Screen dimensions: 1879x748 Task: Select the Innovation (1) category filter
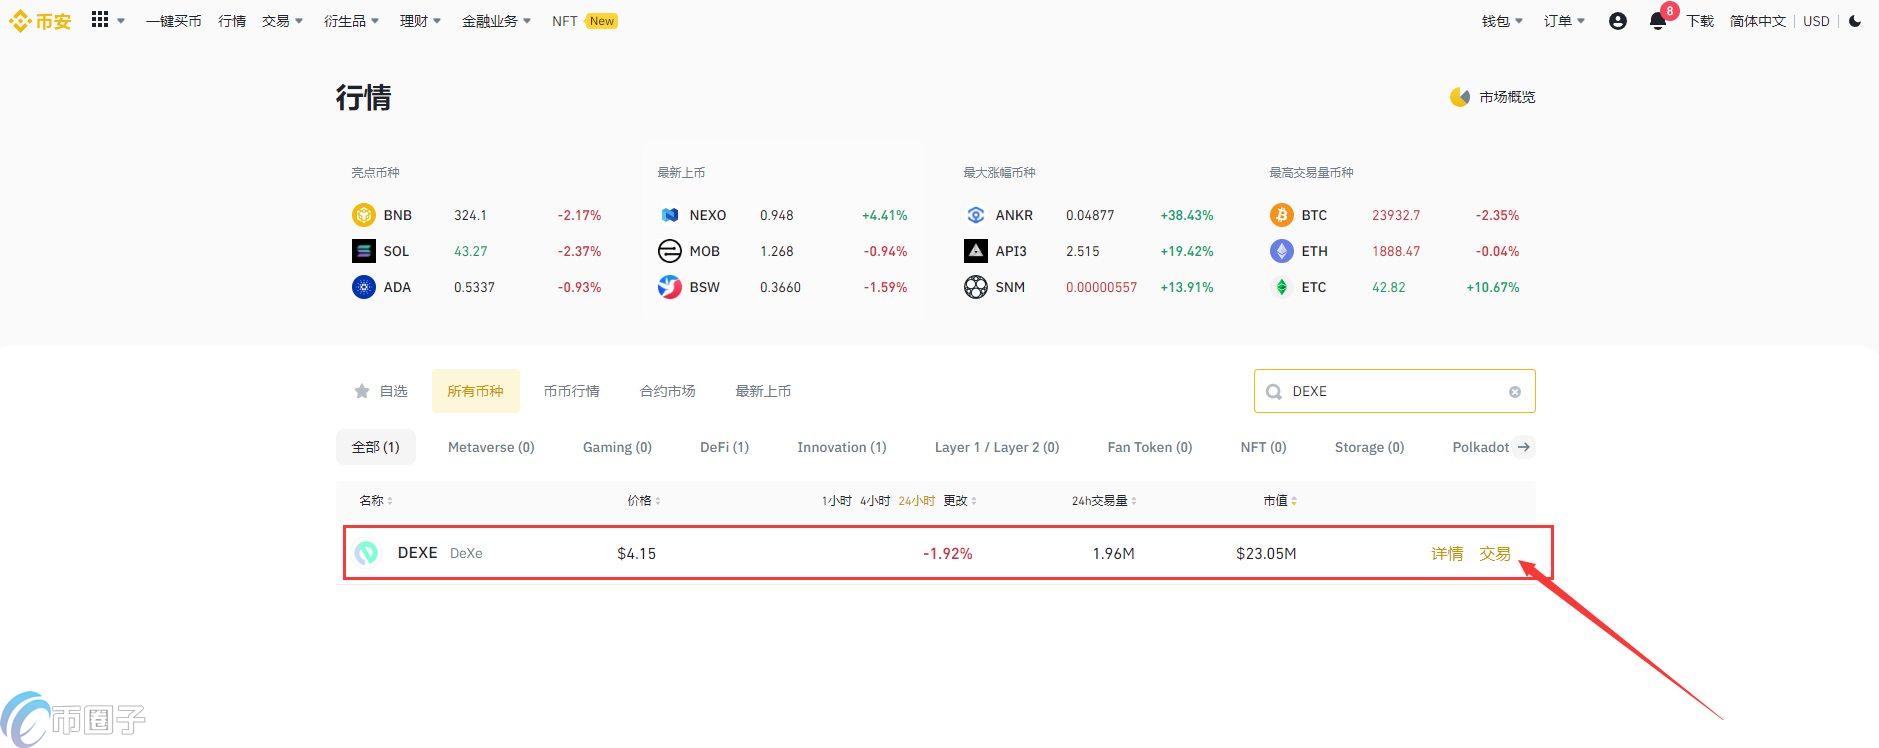click(841, 447)
